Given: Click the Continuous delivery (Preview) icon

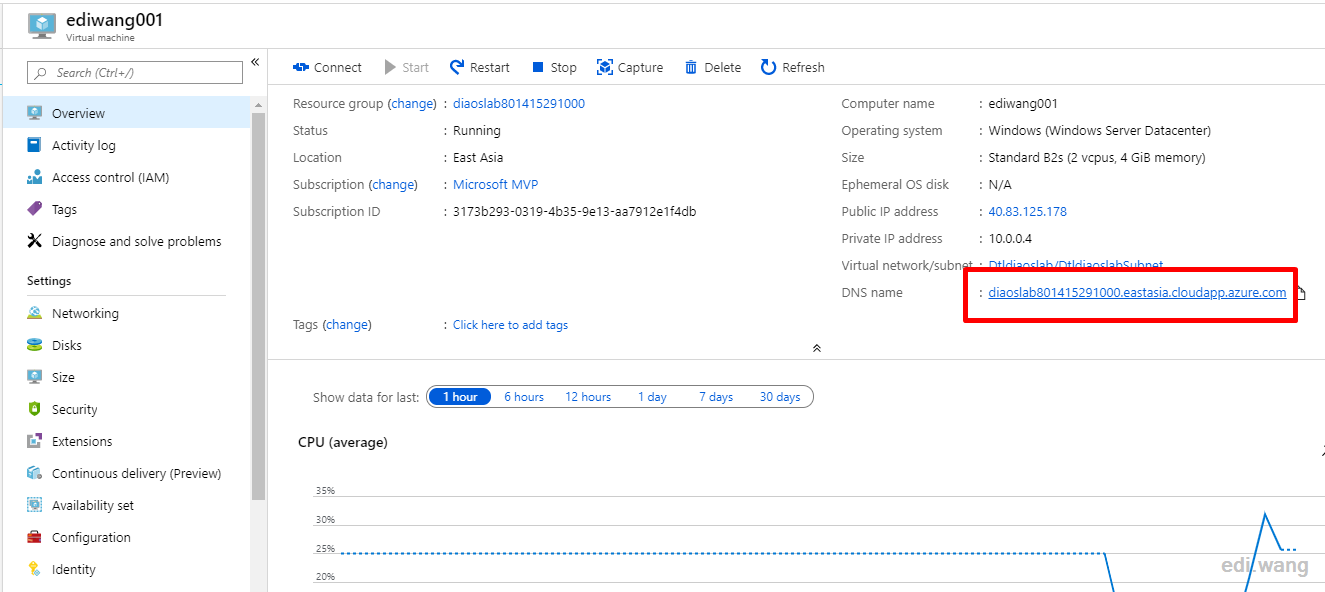Looking at the screenshot, I should pyautogui.click(x=35, y=473).
